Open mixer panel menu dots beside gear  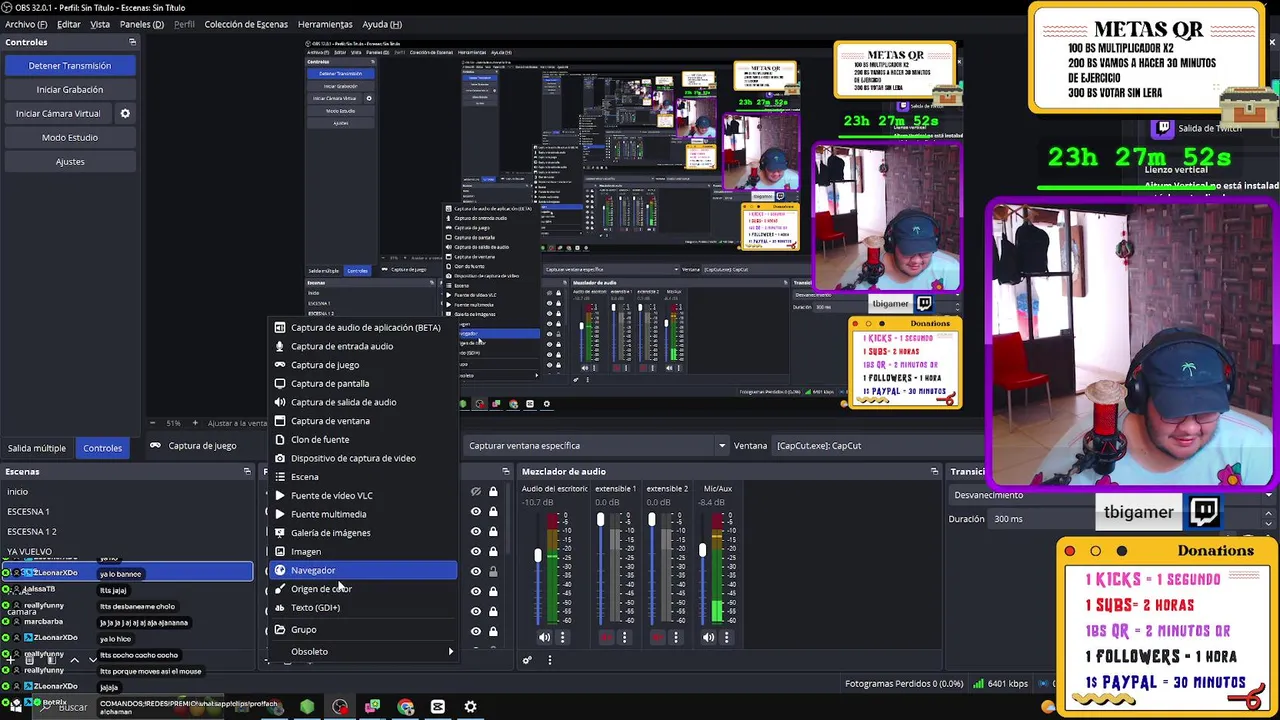coord(549,660)
